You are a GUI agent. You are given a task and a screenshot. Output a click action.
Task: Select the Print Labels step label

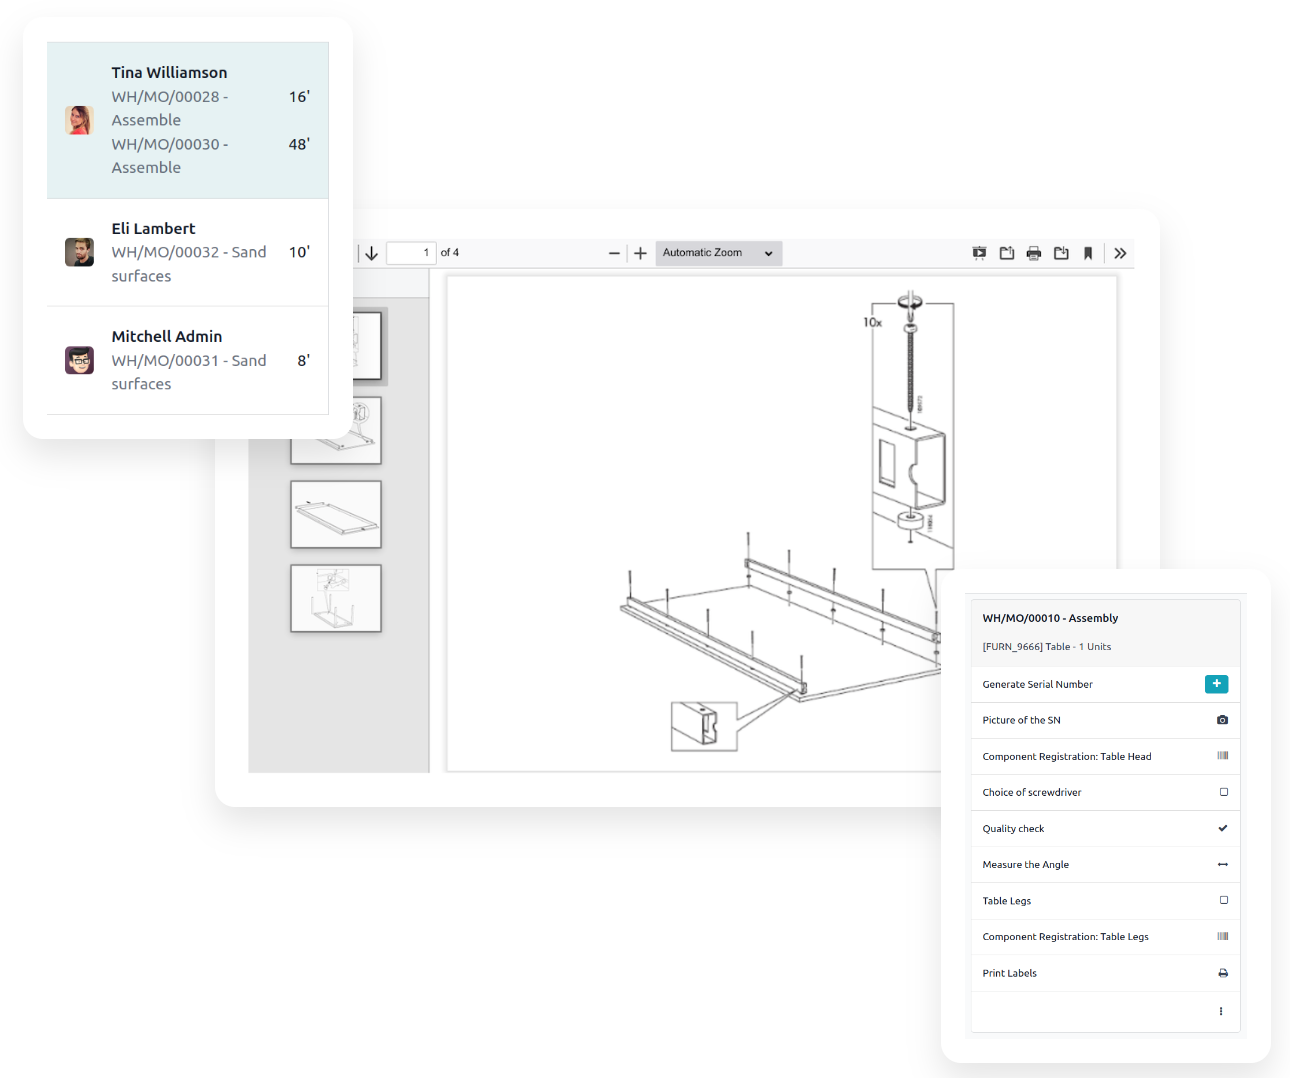1009,973
